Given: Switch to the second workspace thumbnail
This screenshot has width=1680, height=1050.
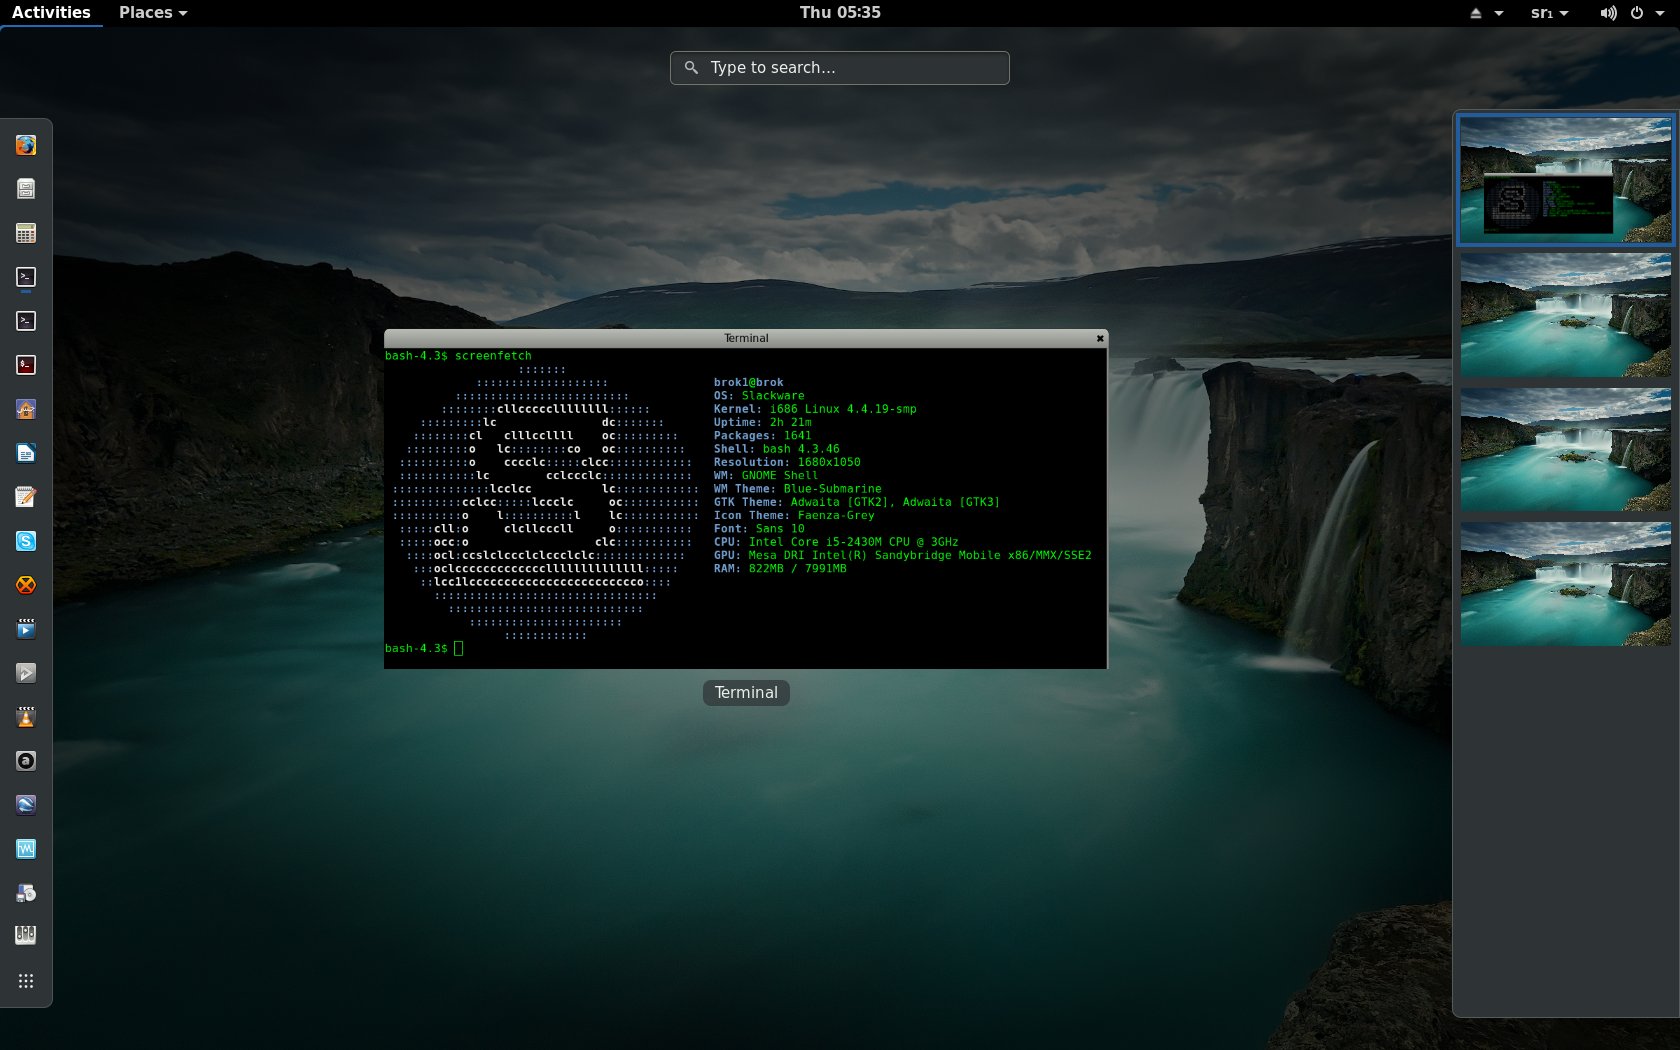Looking at the screenshot, I should [x=1565, y=315].
